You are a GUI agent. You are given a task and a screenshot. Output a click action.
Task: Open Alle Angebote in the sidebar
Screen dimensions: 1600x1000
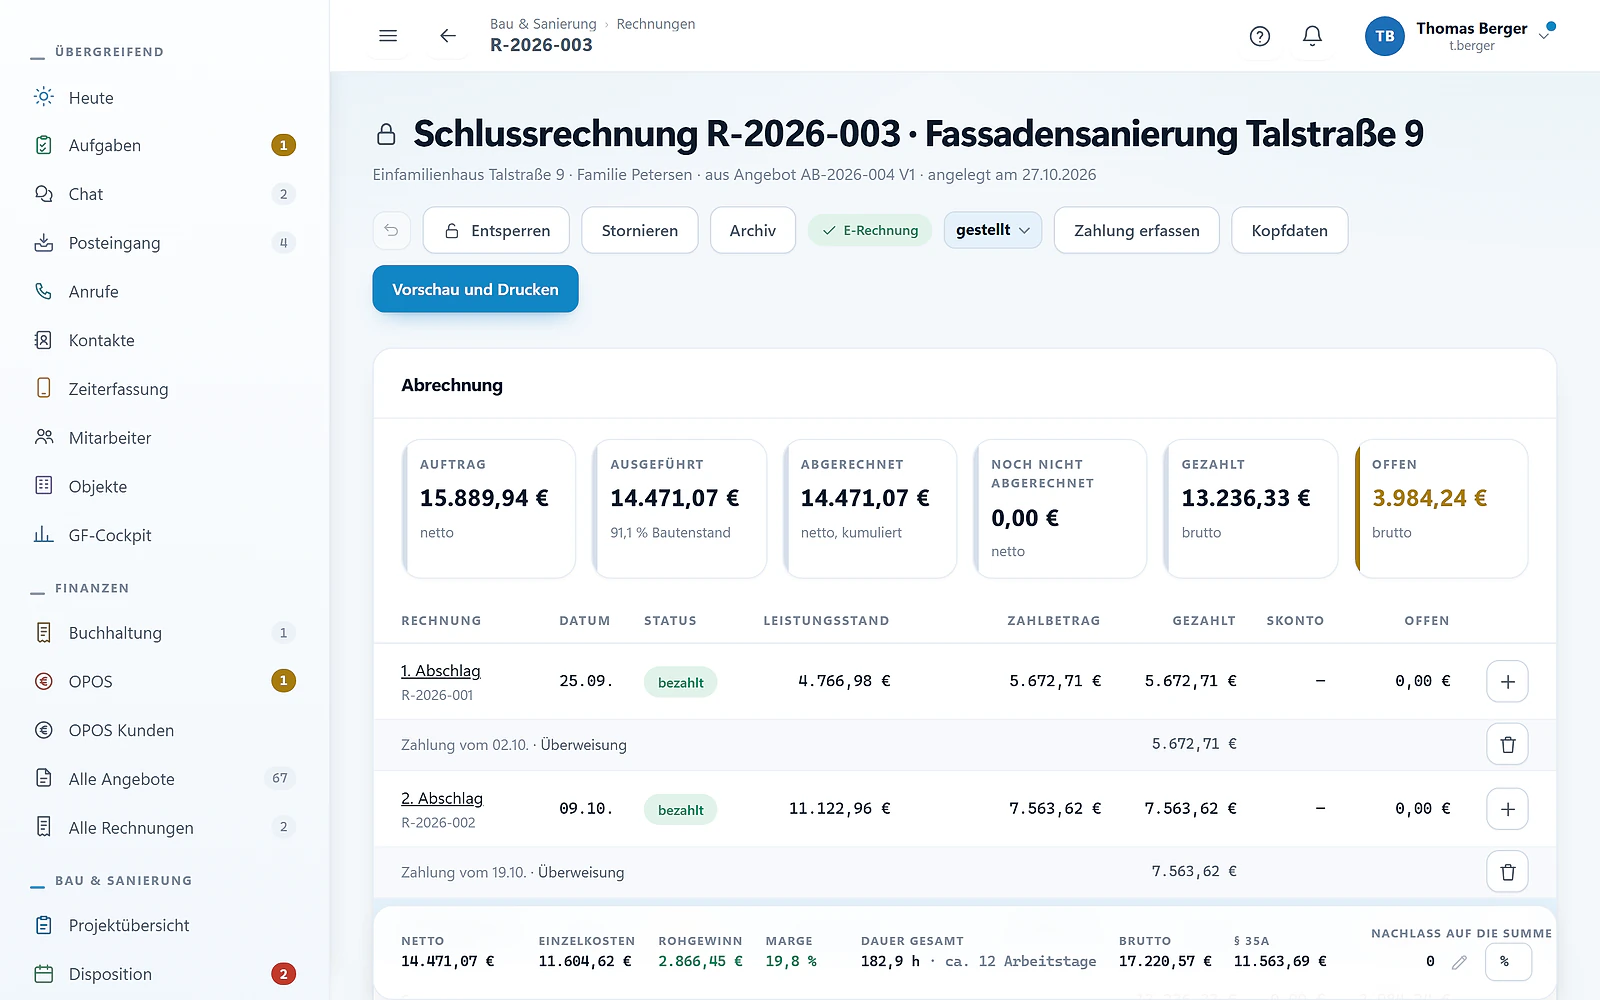(x=164, y=779)
